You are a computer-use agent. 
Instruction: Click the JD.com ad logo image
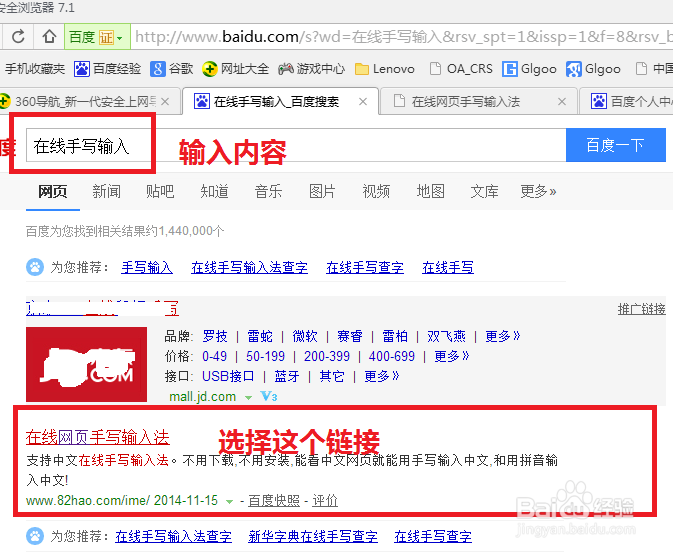(x=86, y=365)
